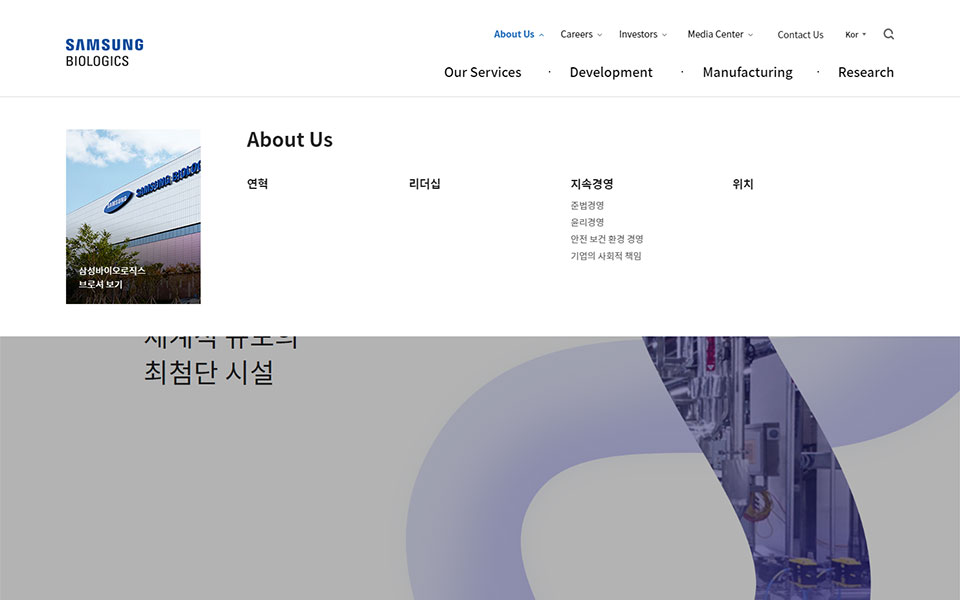Image resolution: width=960 pixels, height=600 pixels.
Task: Open the Our Services menu
Action: coord(482,72)
